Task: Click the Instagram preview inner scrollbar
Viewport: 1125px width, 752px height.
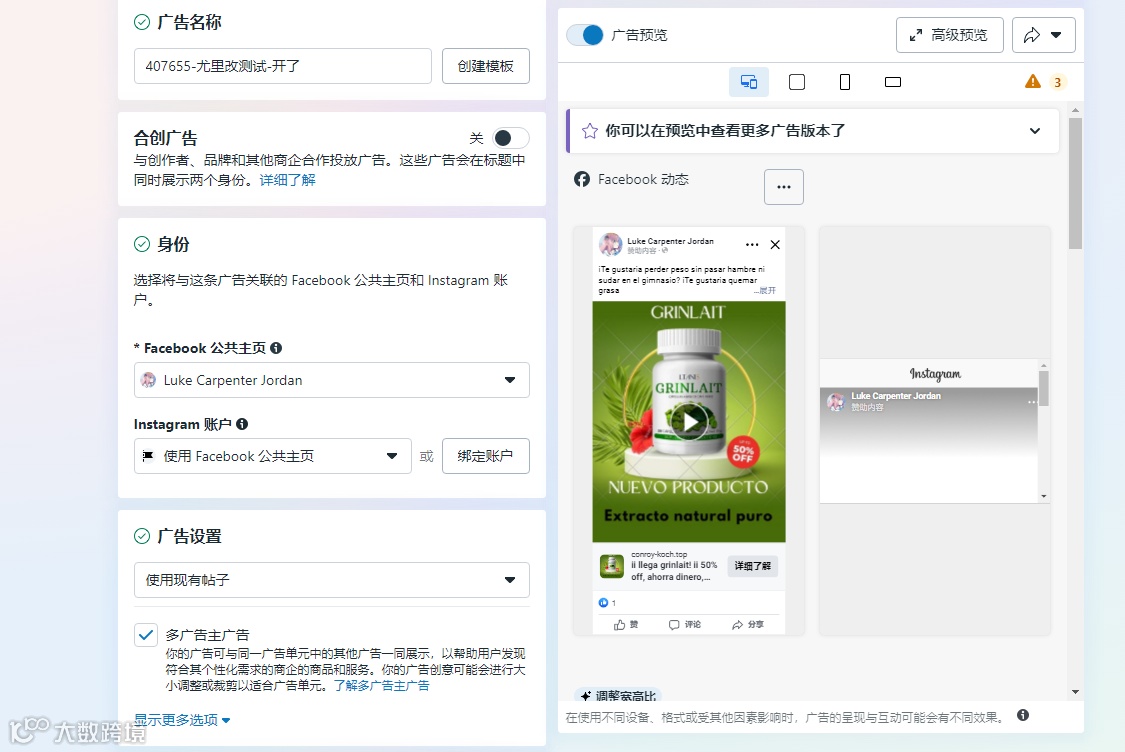Action: pos(1044,388)
